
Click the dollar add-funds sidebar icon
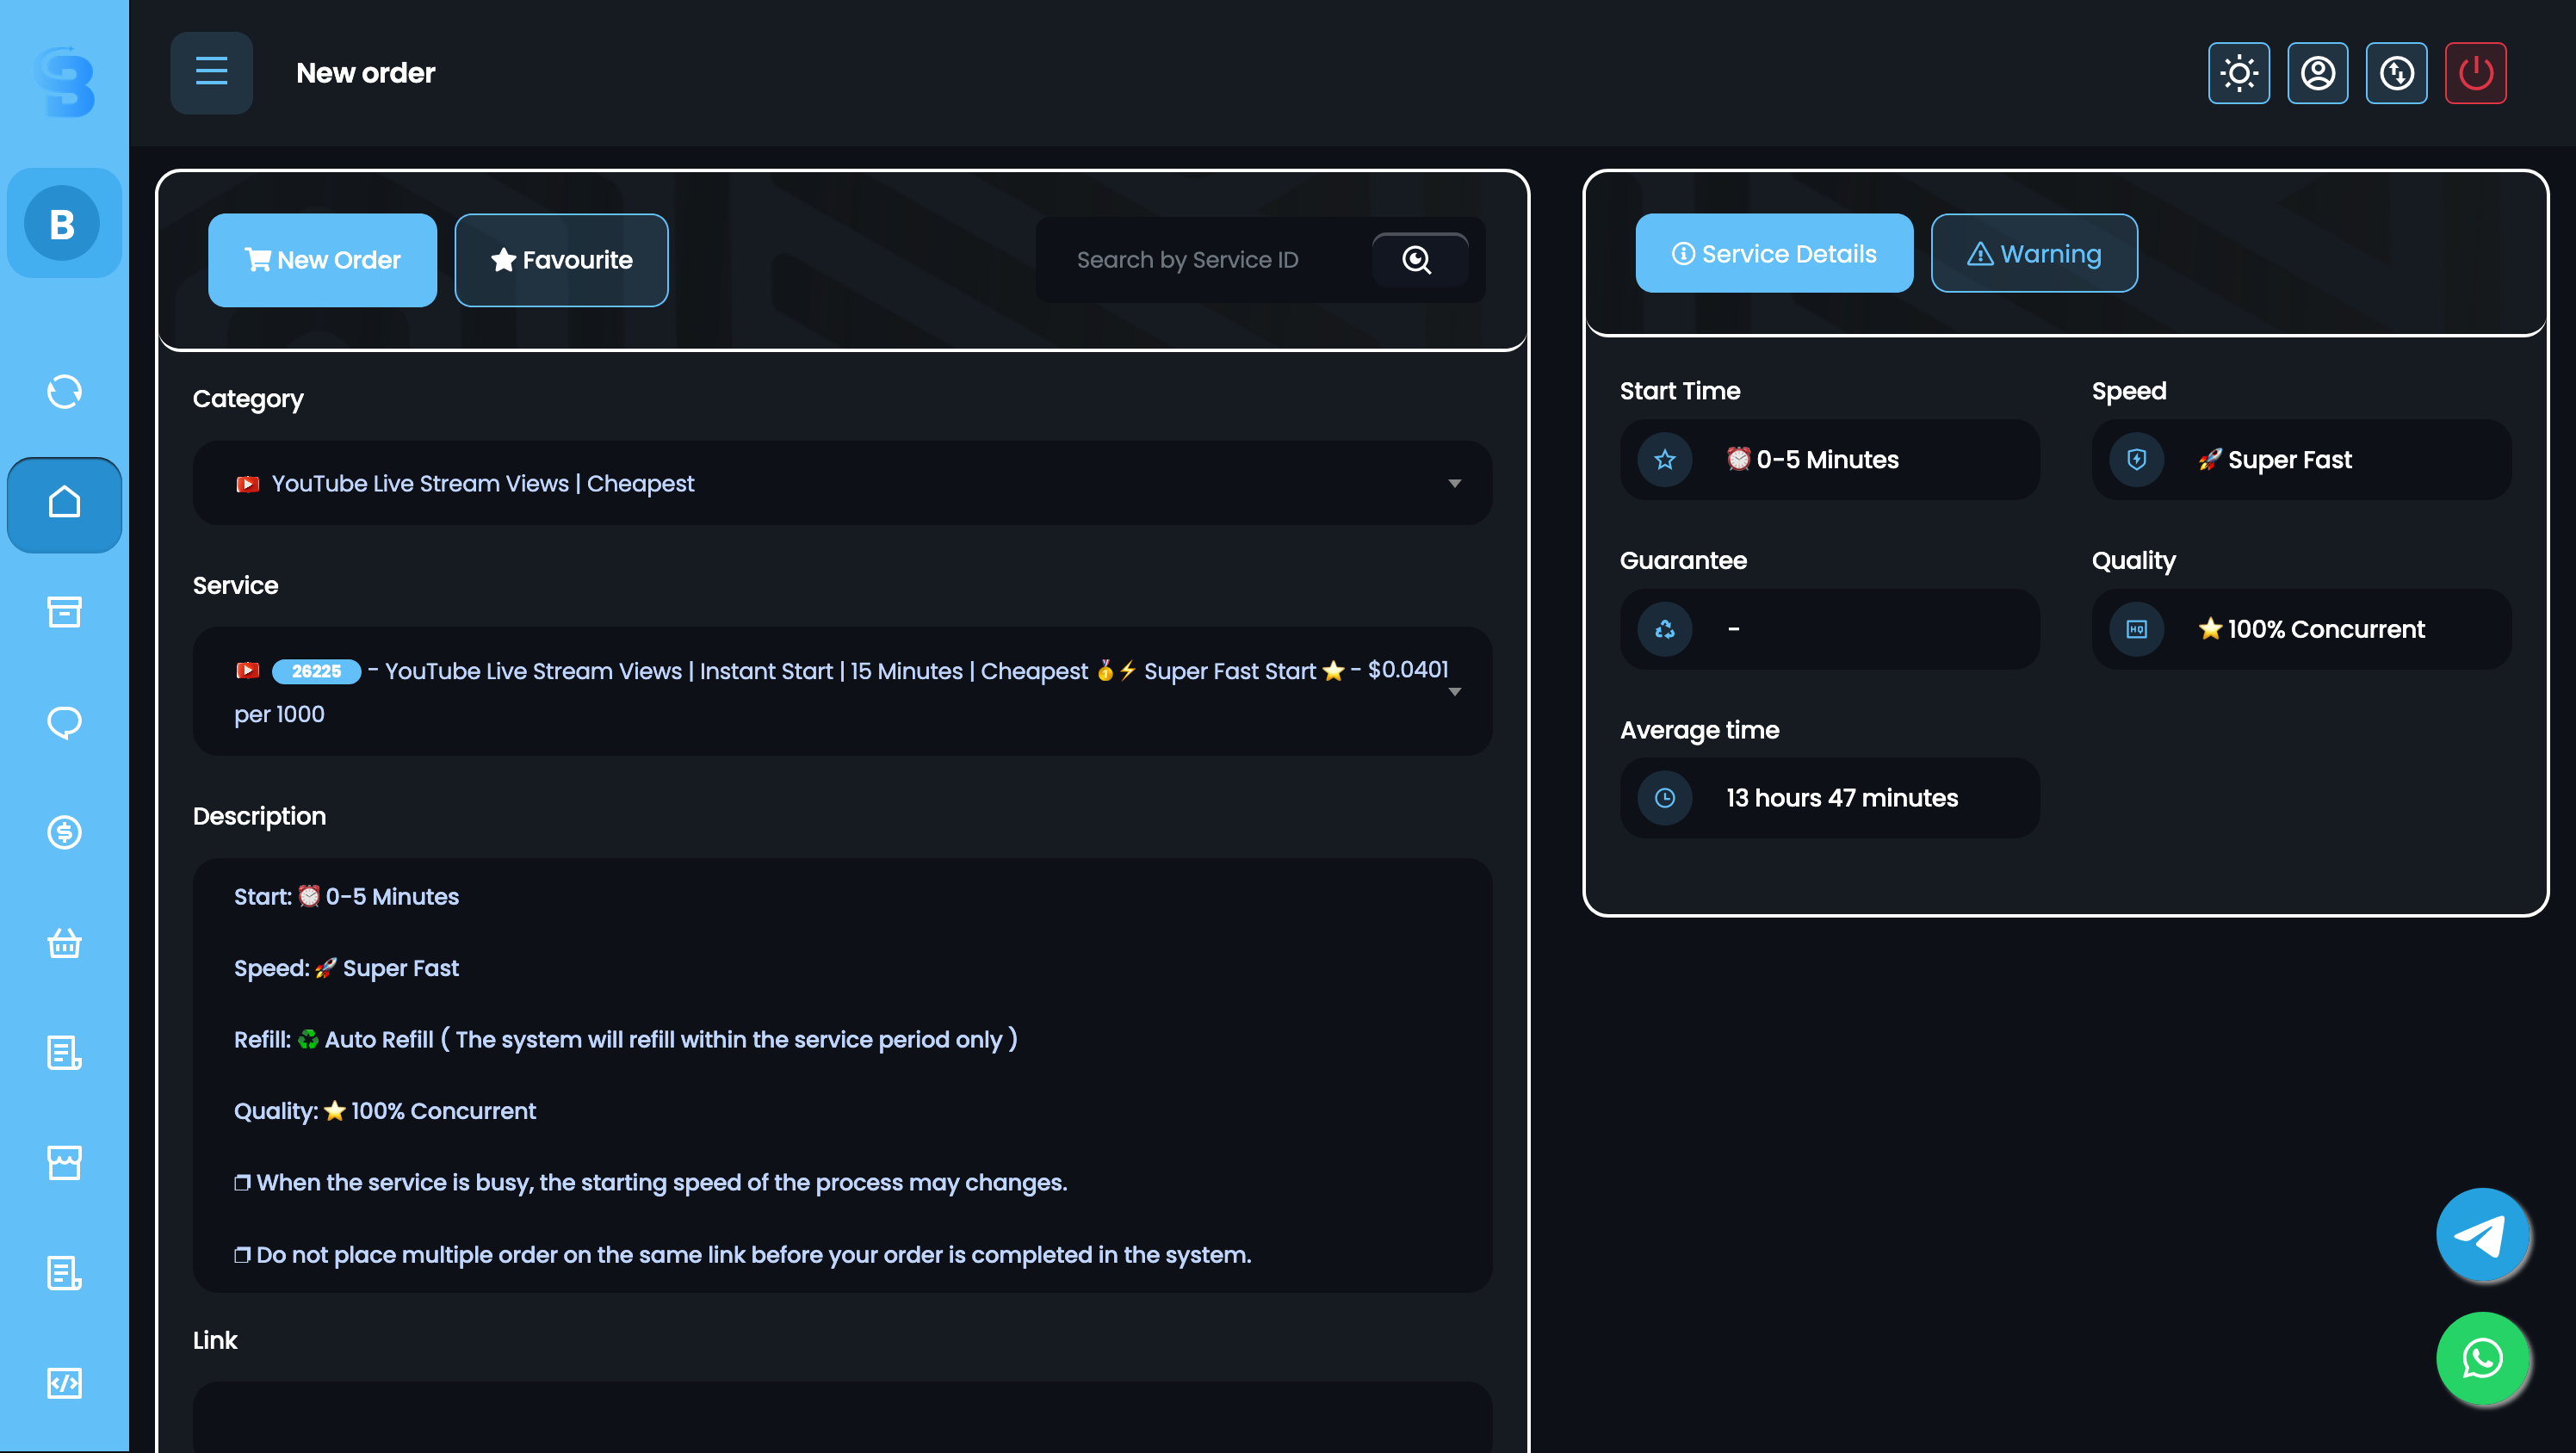[x=64, y=832]
